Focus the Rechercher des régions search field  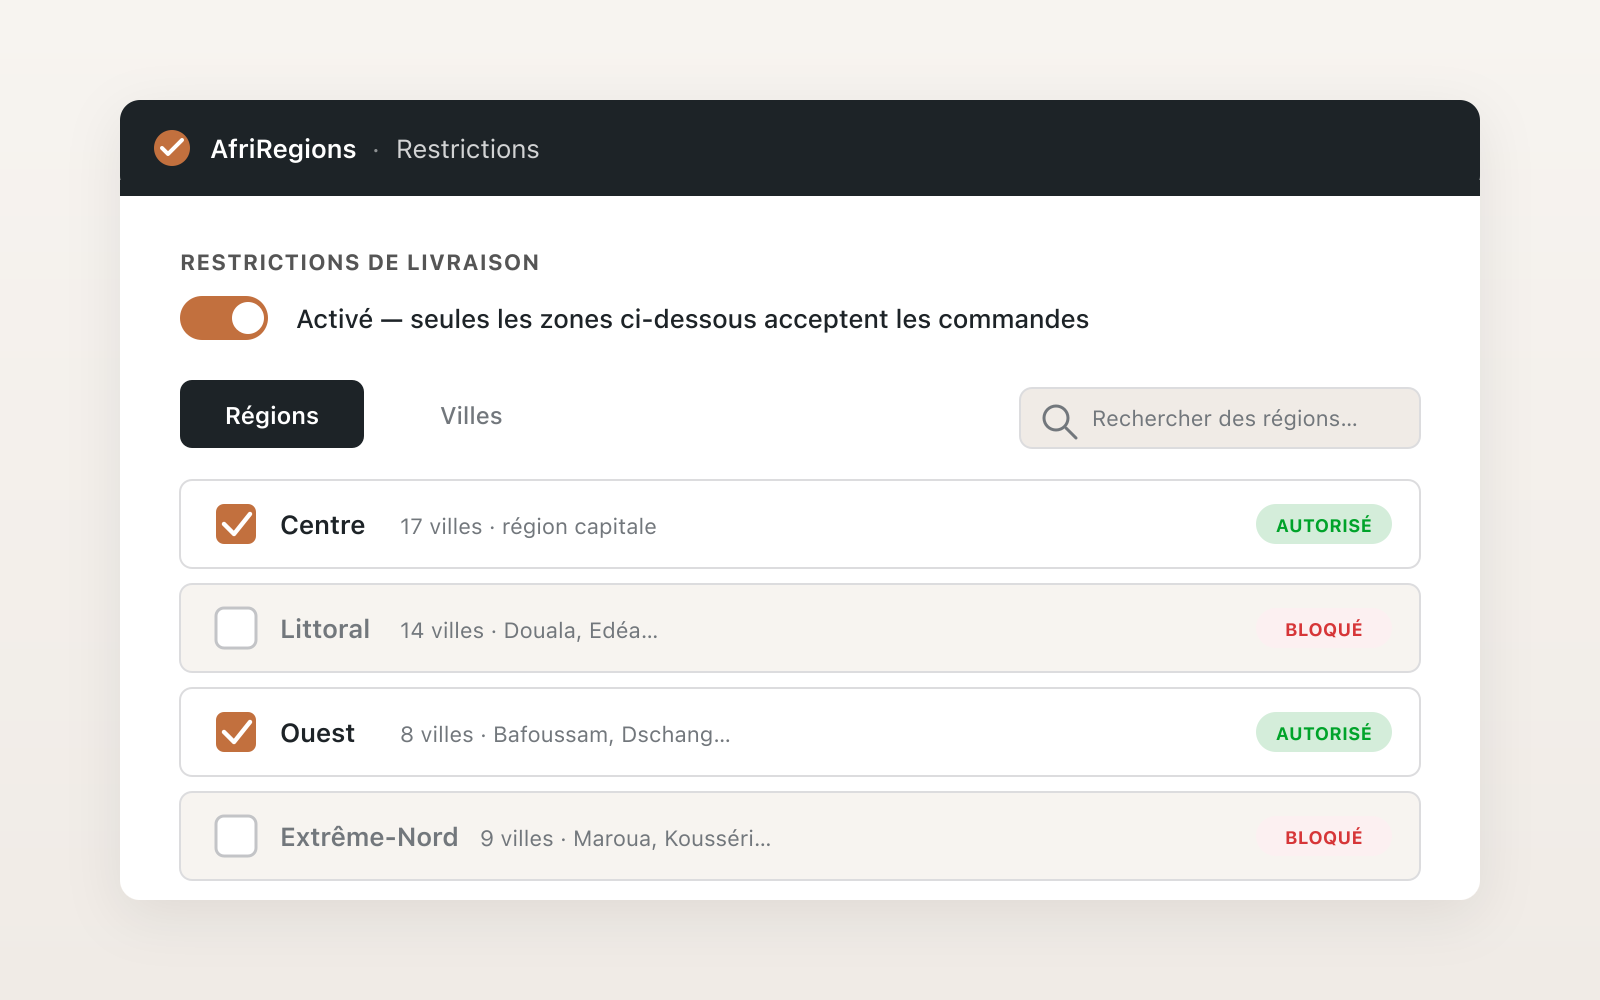pos(1220,418)
